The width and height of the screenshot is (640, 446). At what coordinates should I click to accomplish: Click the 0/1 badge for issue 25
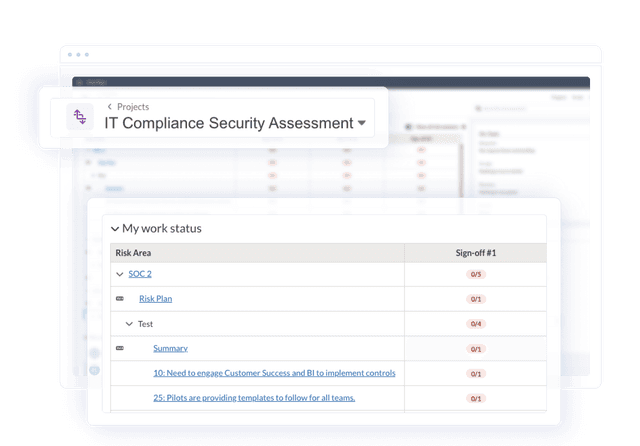[x=476, y=399]
